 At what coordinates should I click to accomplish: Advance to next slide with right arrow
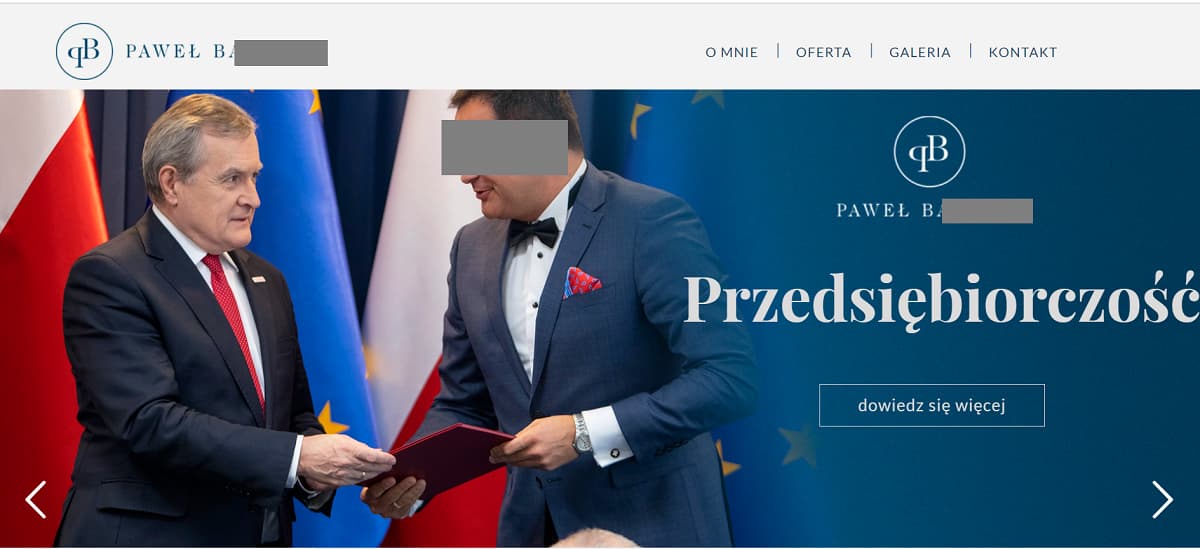1162,499
